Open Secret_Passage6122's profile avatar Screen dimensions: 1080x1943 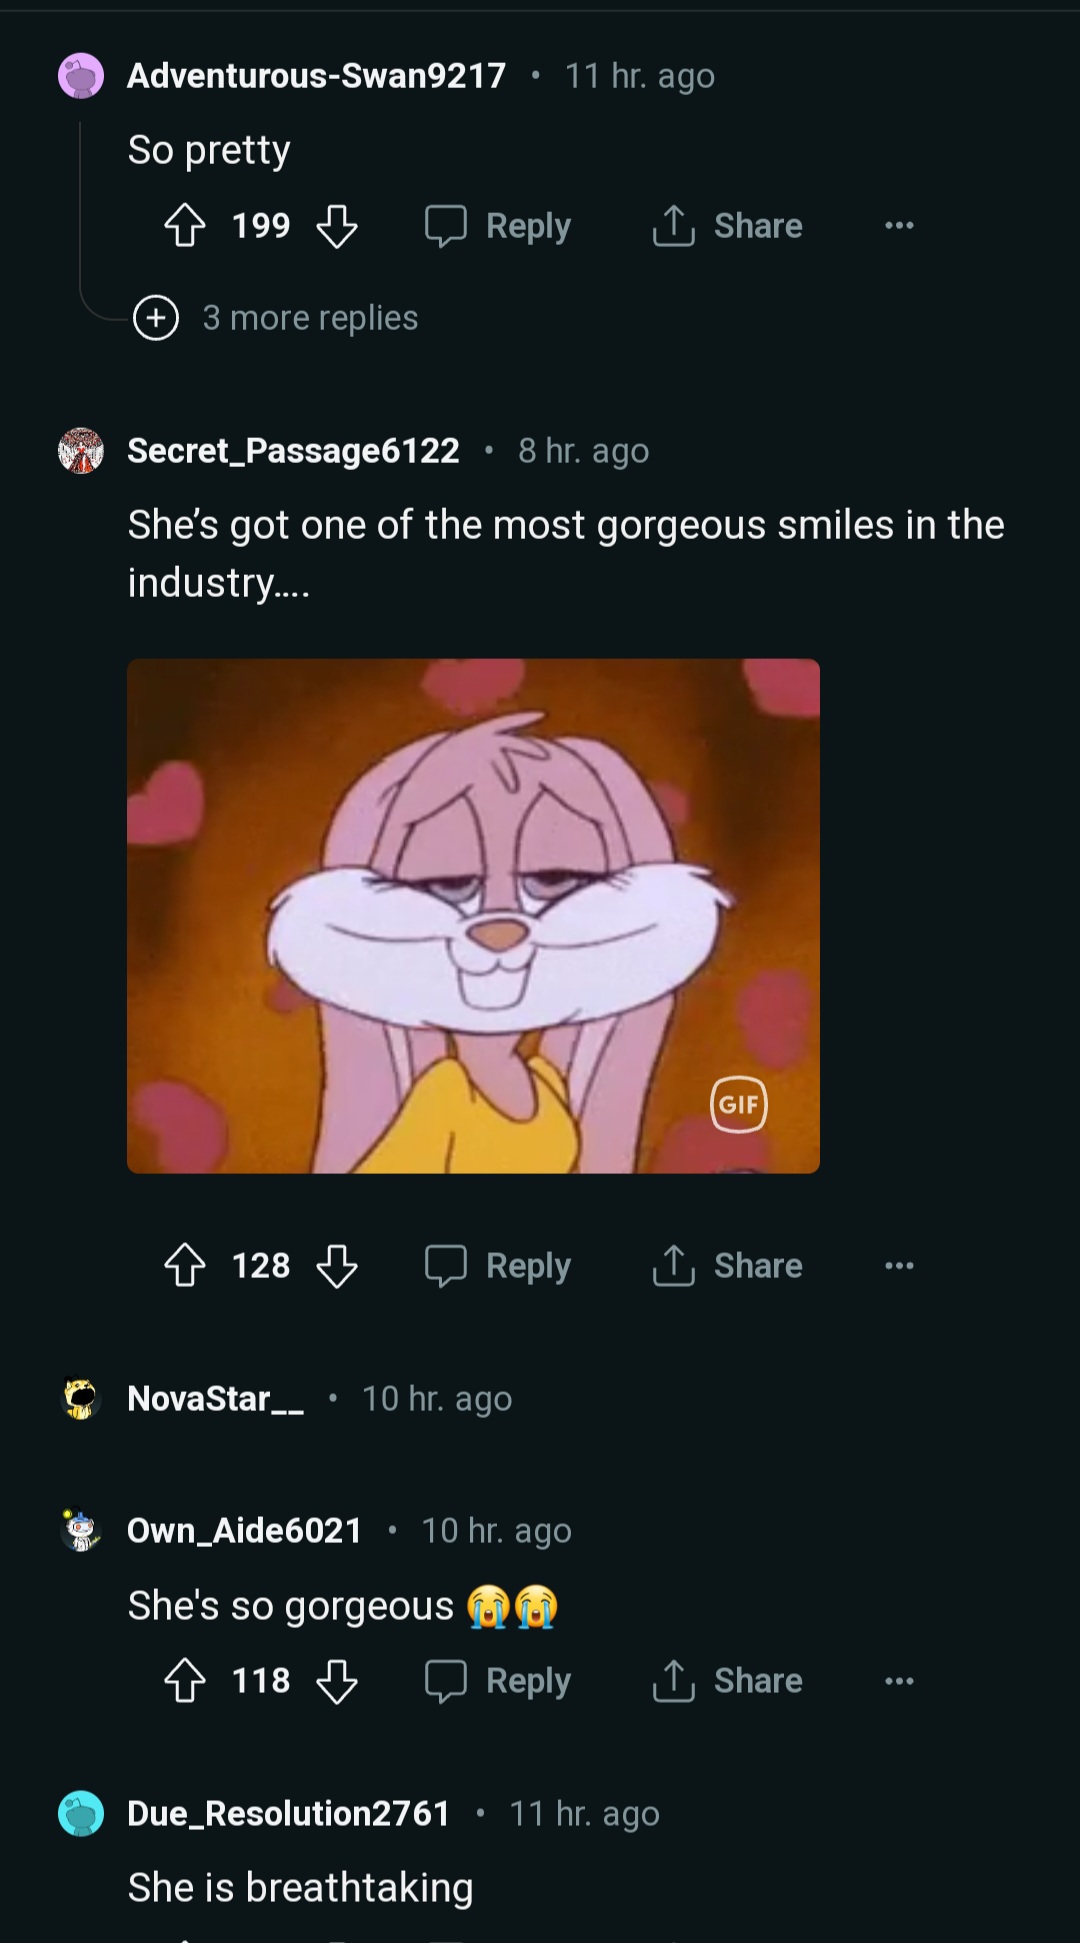pos(81,451)
